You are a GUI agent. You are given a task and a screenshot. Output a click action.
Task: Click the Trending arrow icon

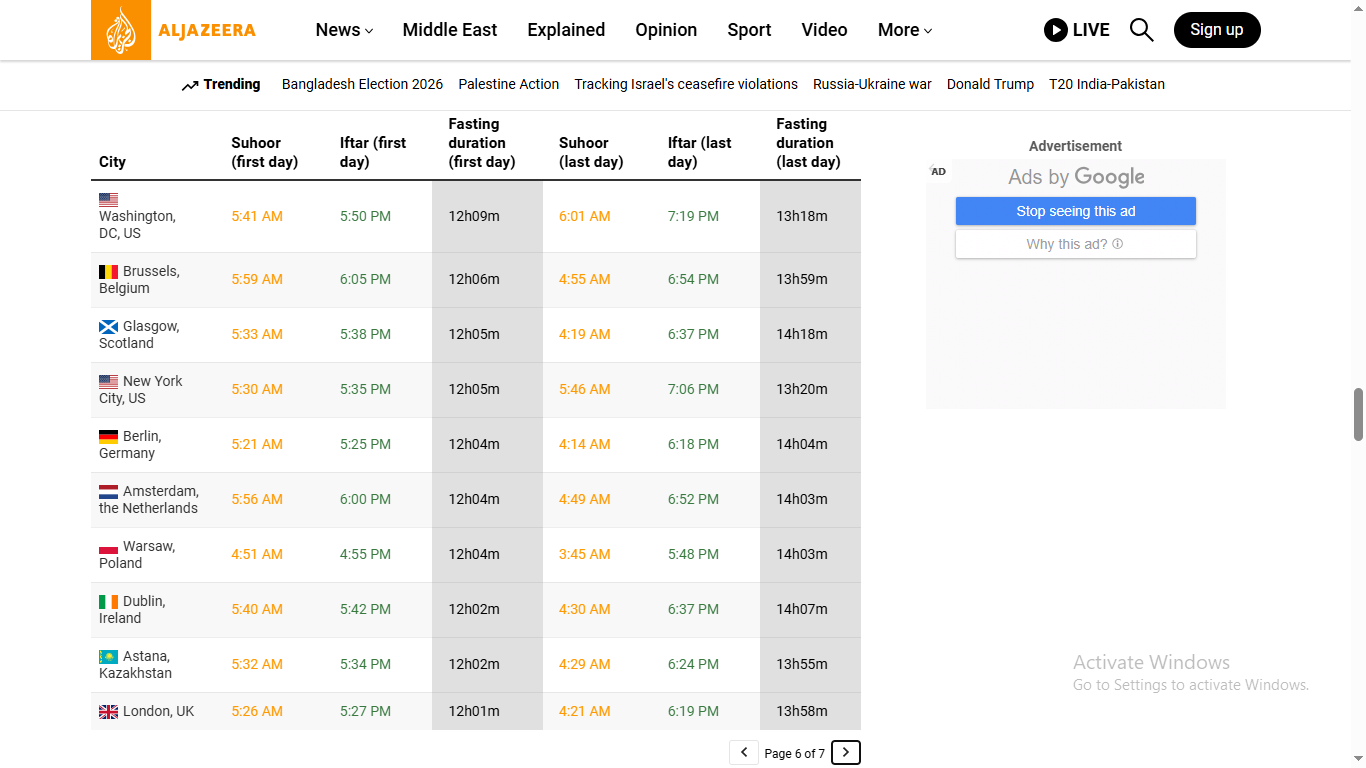pyautogui.click(x=190, y=86)
